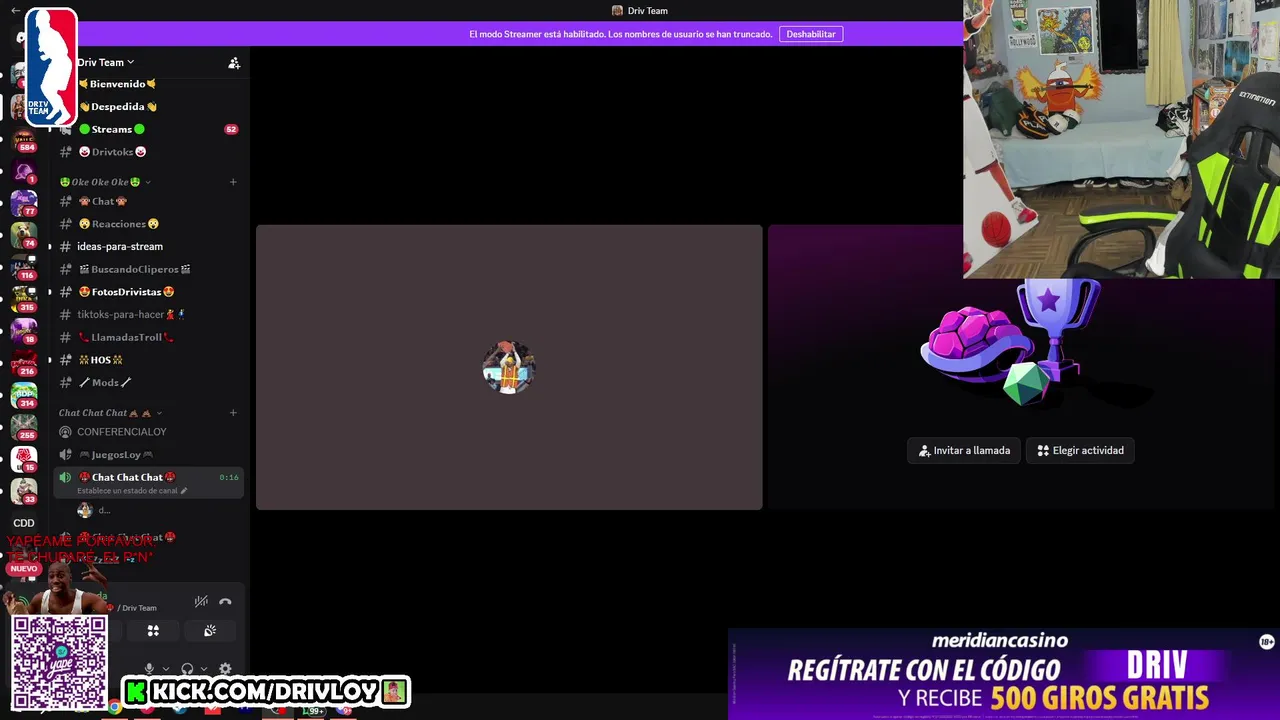Open the server with the 77 badge
The height and width of the screenshot is (720, 1280).
tap(24, 203)
